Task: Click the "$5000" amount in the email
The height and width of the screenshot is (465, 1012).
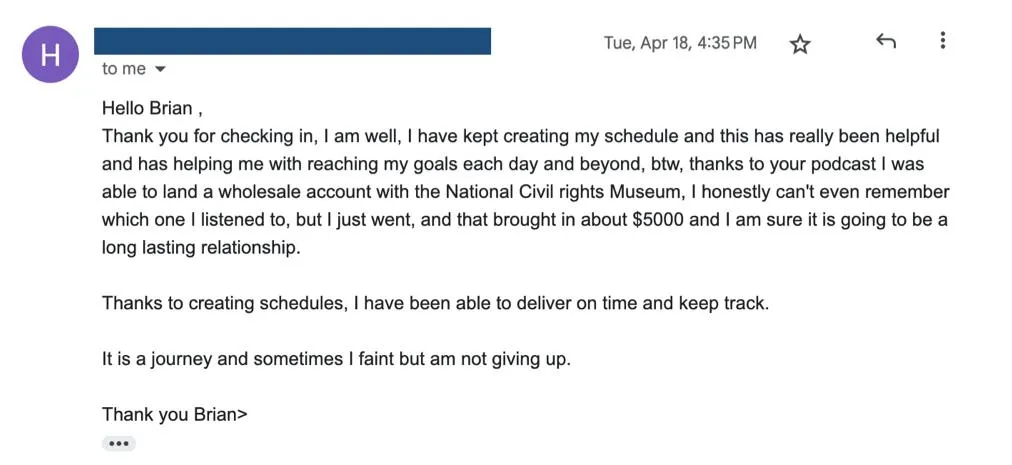Action: coord(659,220)
